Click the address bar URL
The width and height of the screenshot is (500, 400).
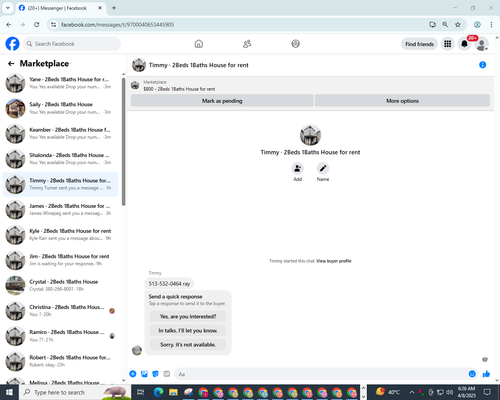click(x=117, y=25)
